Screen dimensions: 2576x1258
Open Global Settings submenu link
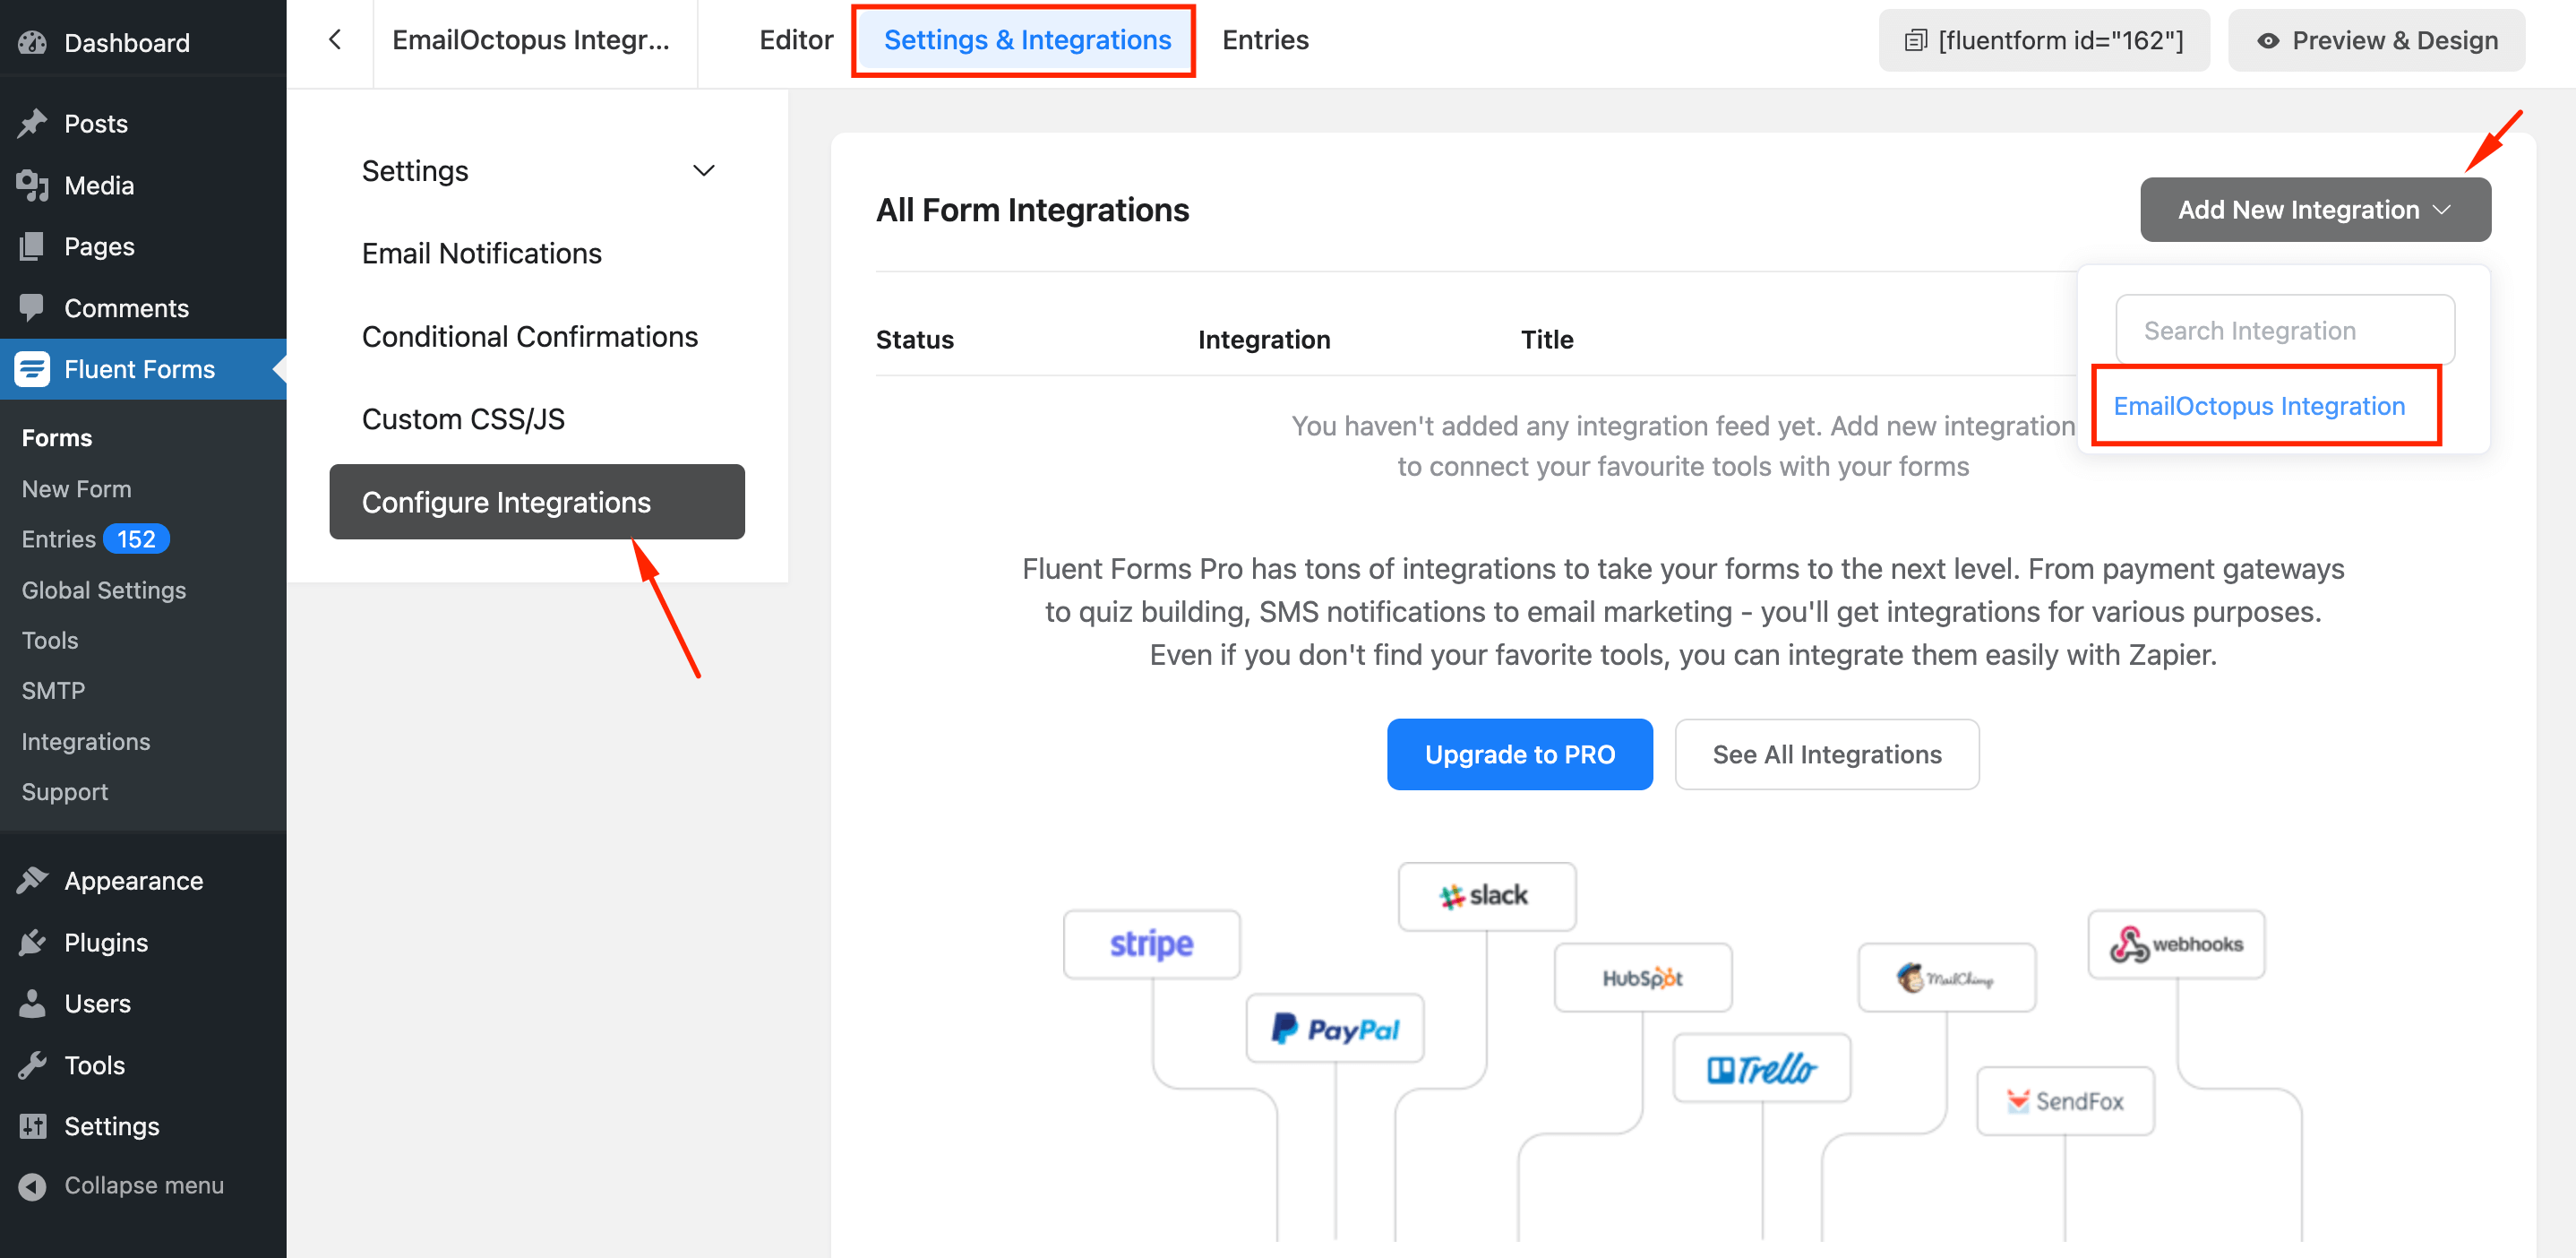click(104, 590)
